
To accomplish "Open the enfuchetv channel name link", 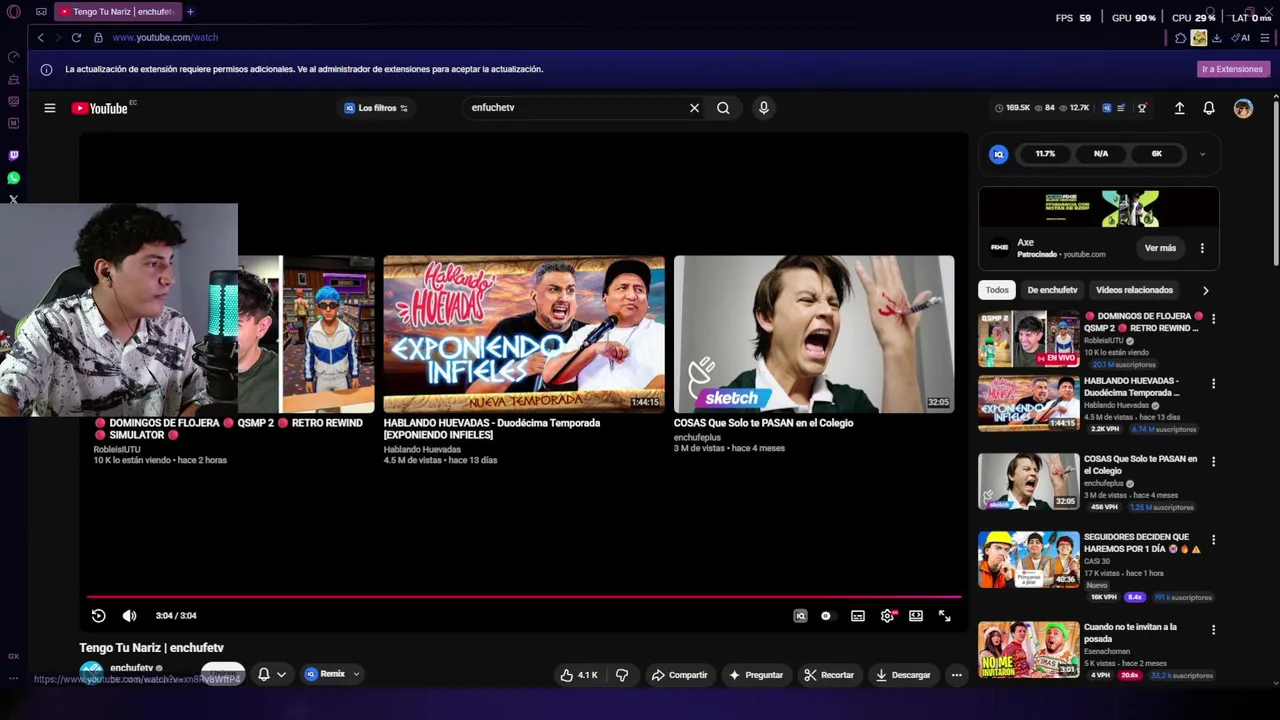I will pyautogui.click(x=132, y=668).
